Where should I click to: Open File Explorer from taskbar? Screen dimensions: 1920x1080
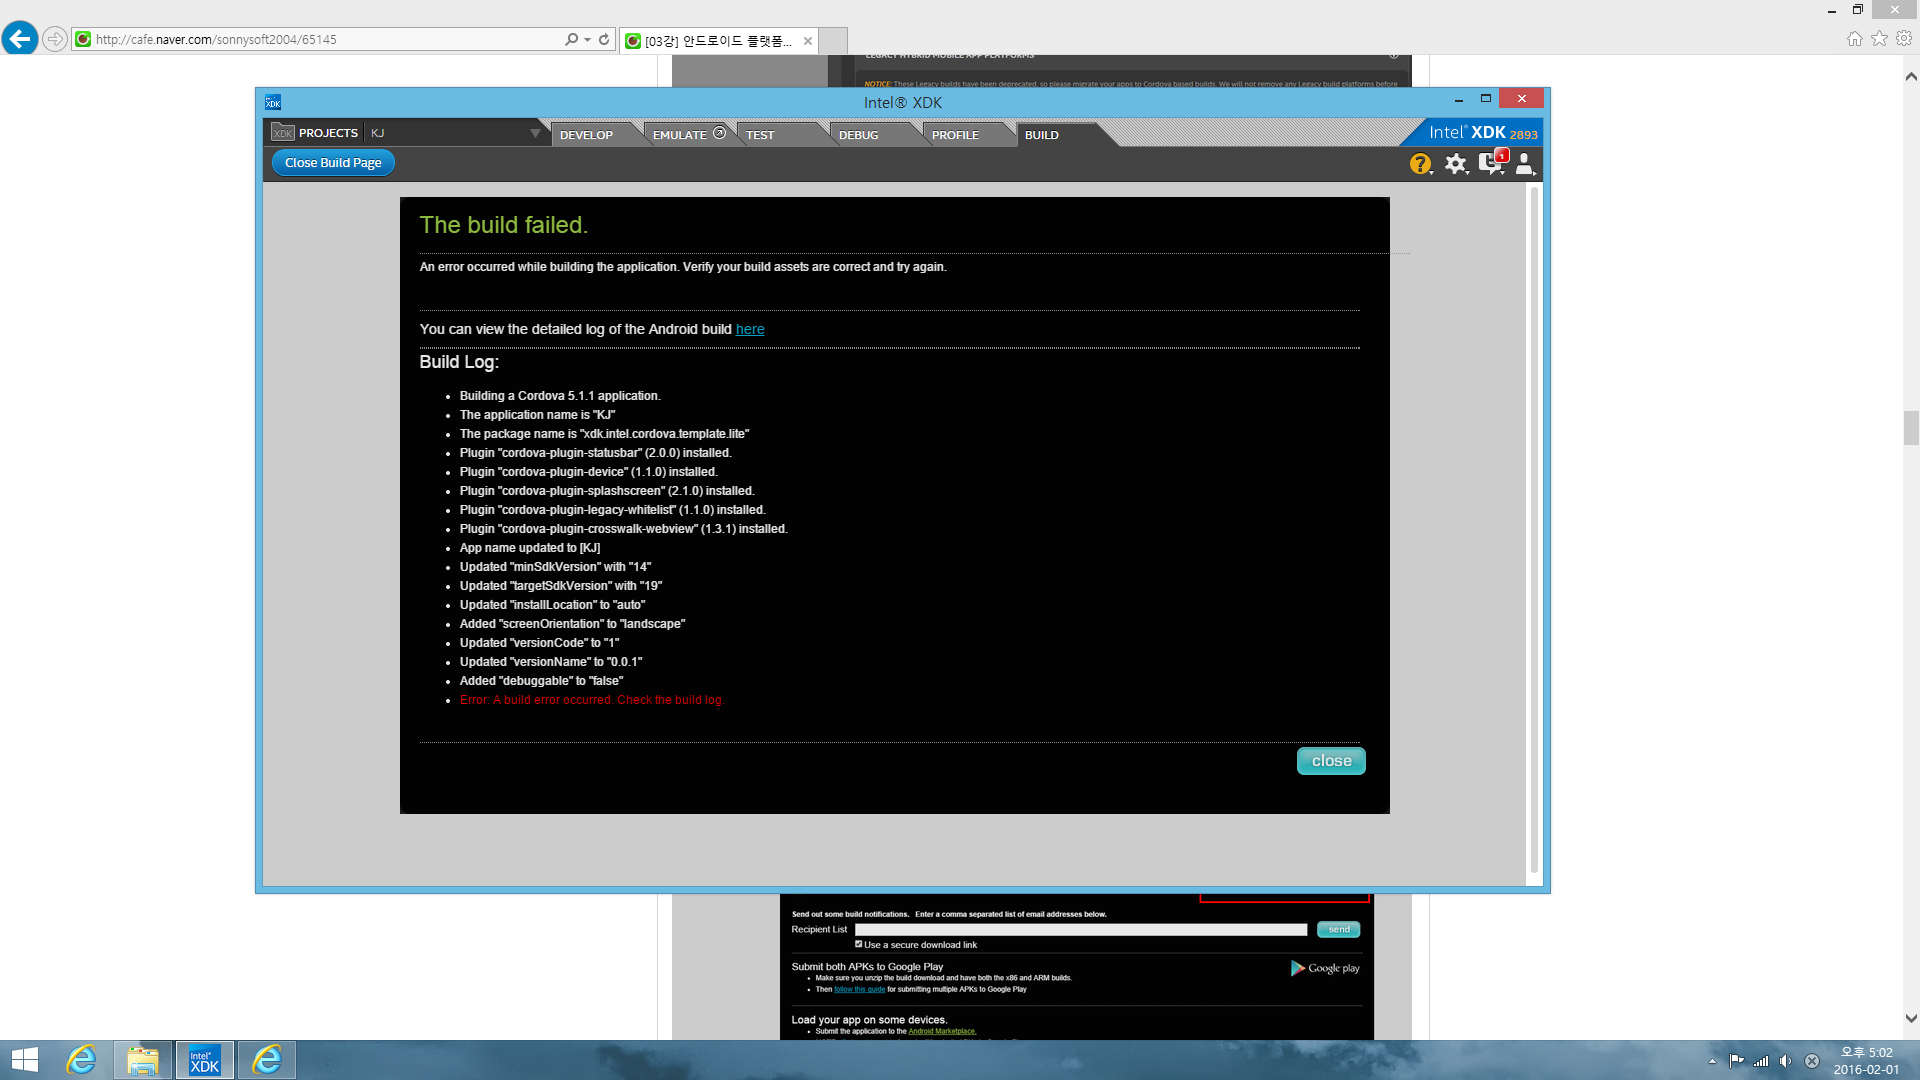pos(142,1060)
